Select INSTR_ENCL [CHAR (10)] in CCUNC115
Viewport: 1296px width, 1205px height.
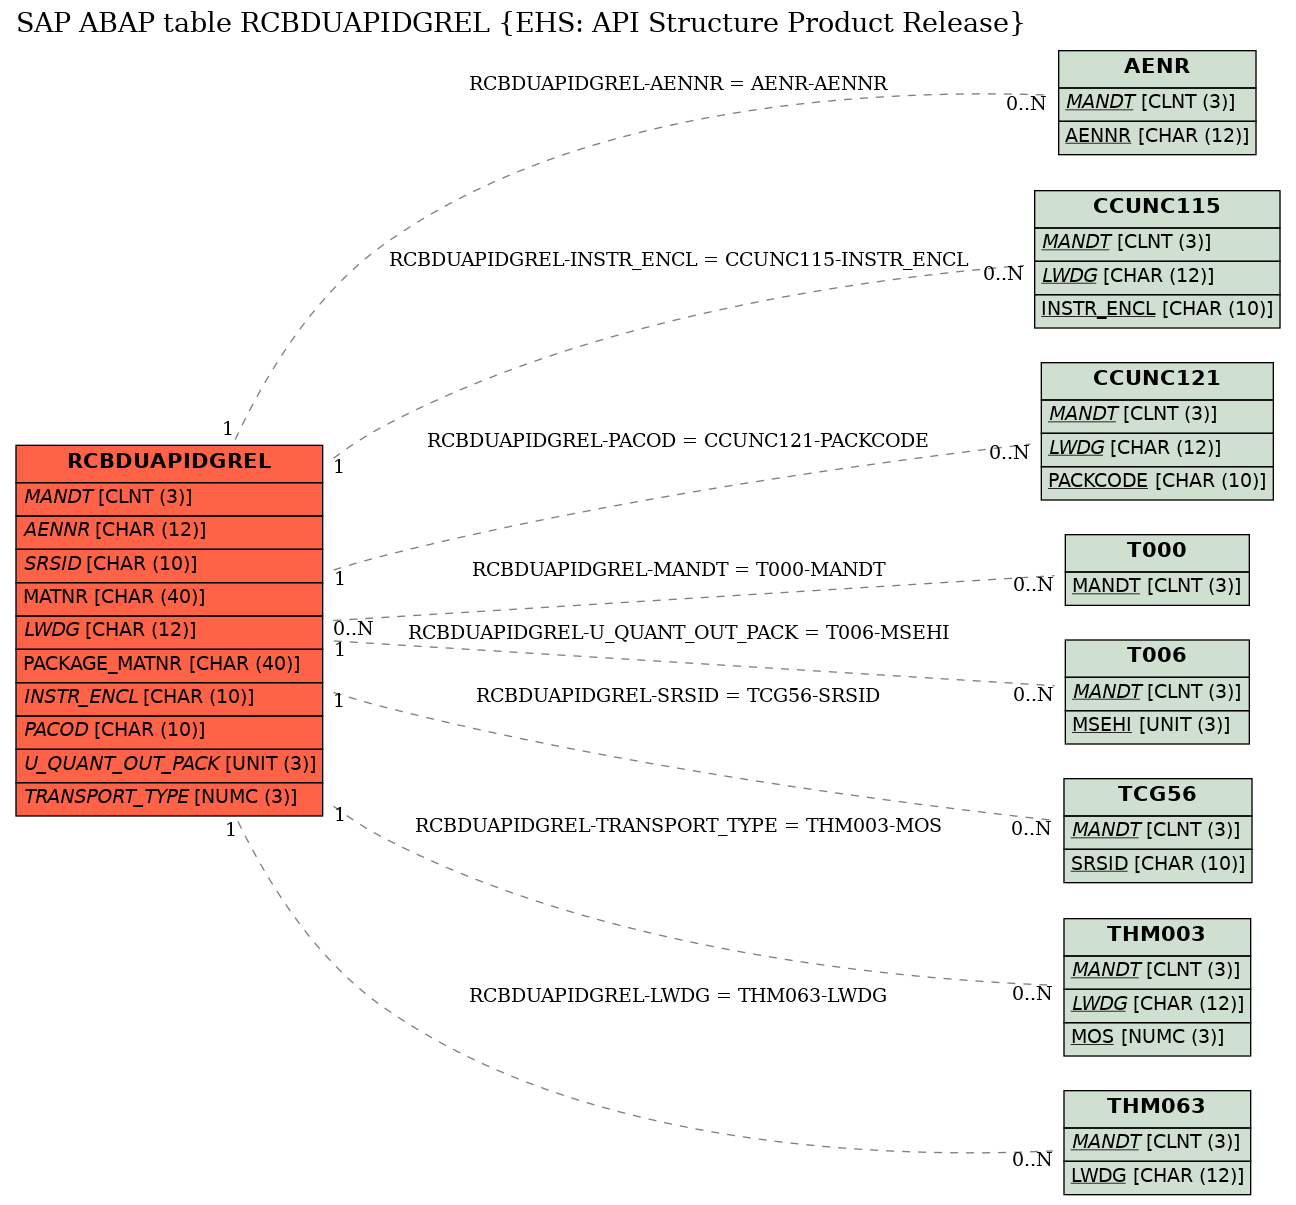(x=1157, y=310)
